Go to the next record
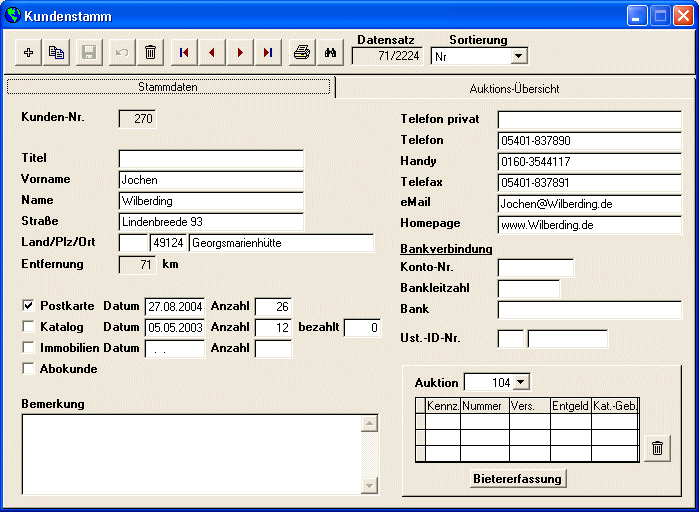 click(240, 53)
